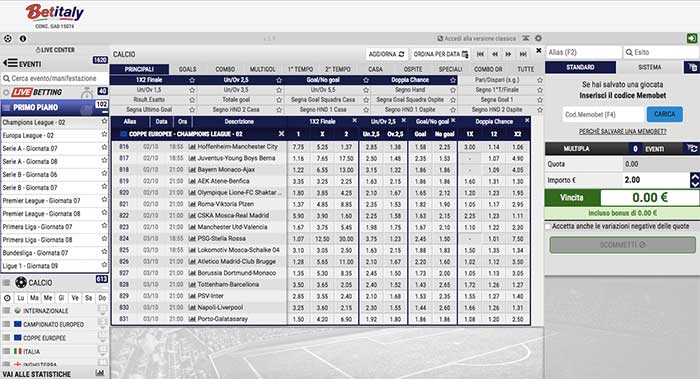Image resolution: width=700 pixels, height=379 pixels.
Task: Click the soccer ball icon in top bar
Action: 8,39
